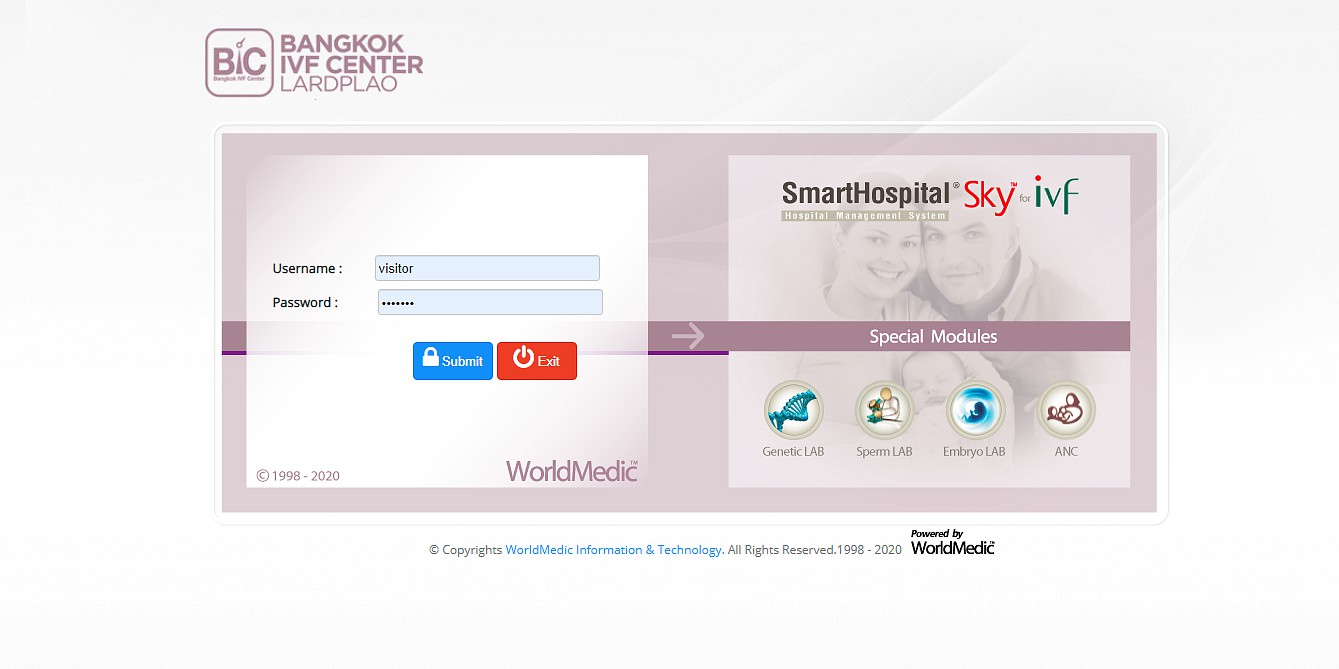1339x669 pixels.
Task: Click the red Exit button
Action: click(x=537, y=361)
